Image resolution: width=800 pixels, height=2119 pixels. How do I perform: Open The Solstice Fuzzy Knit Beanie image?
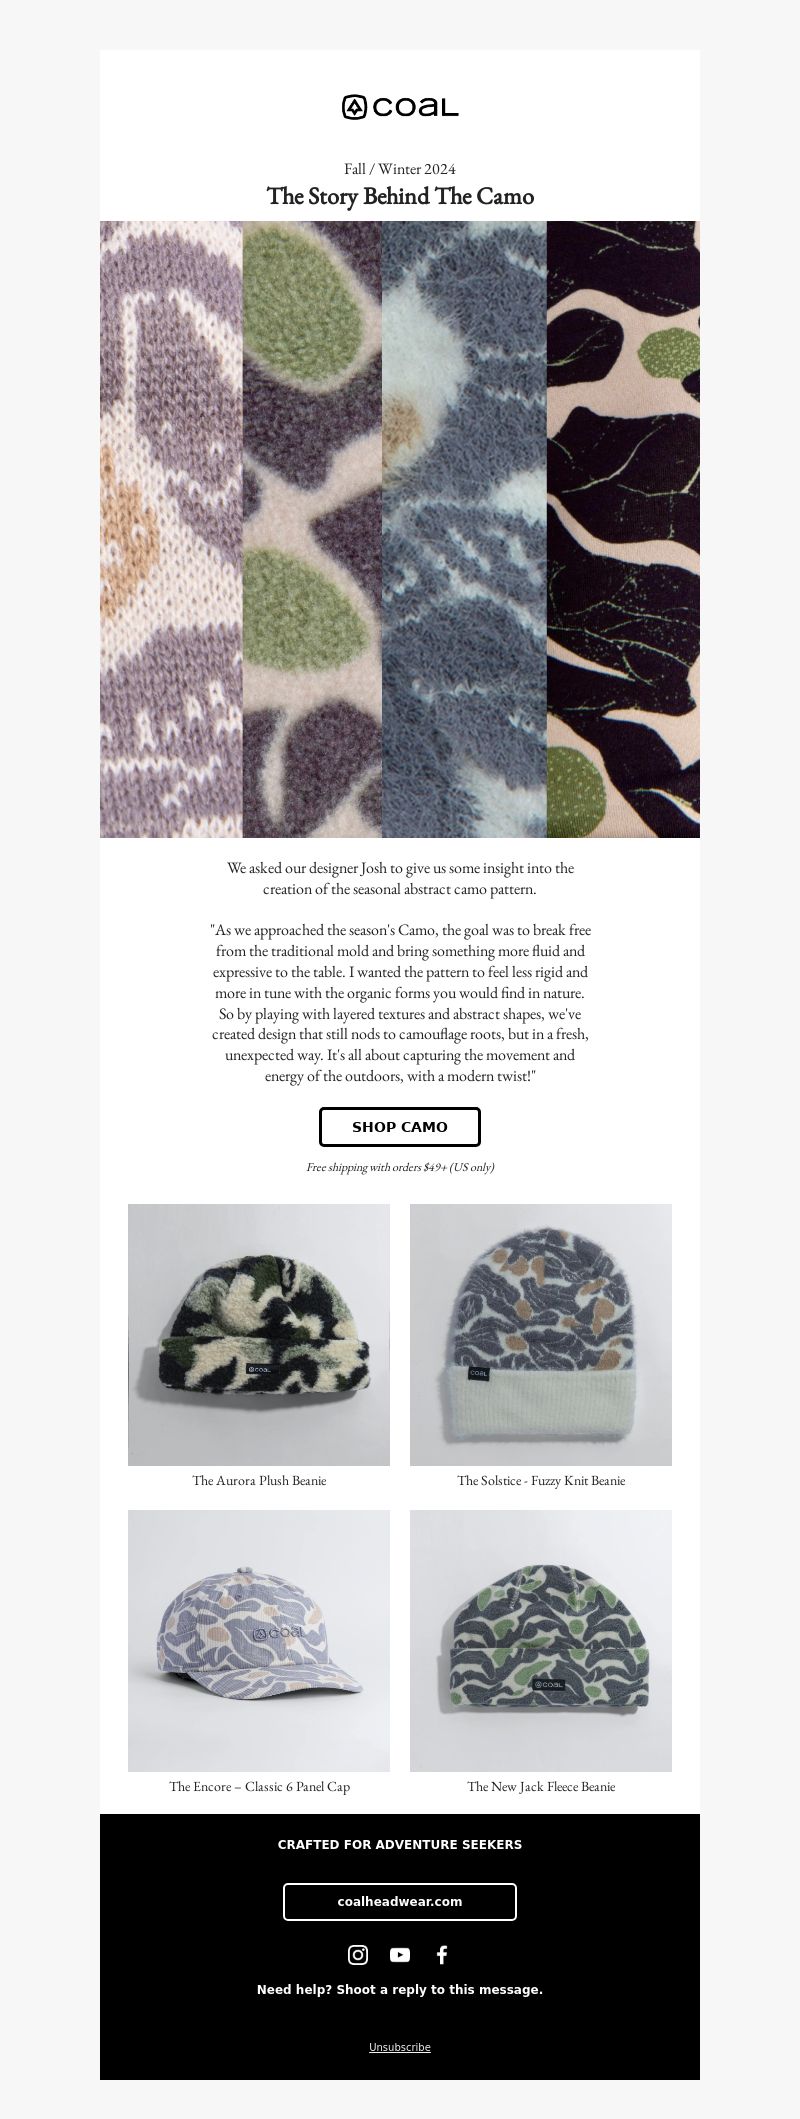541,1334
